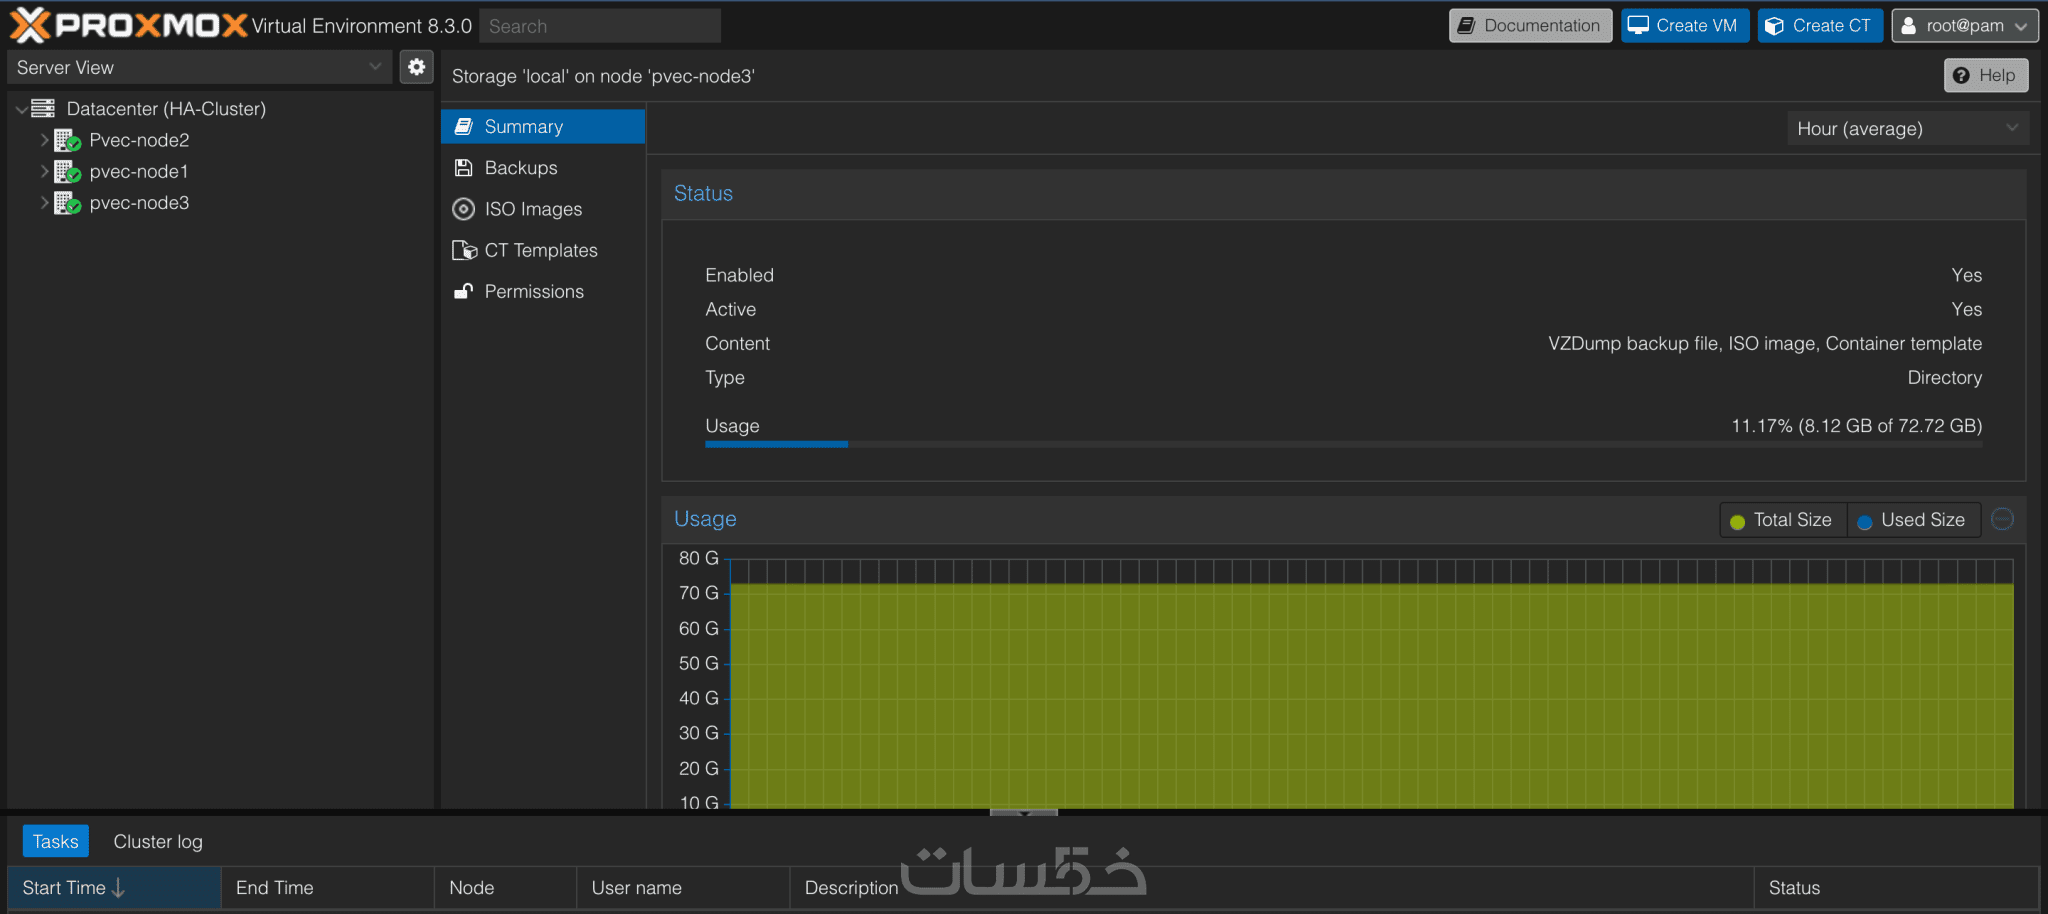Select the pvec-node1 label
This screenshot has height=914, width=2048.
pyautogui.click(x=139, y=171)
